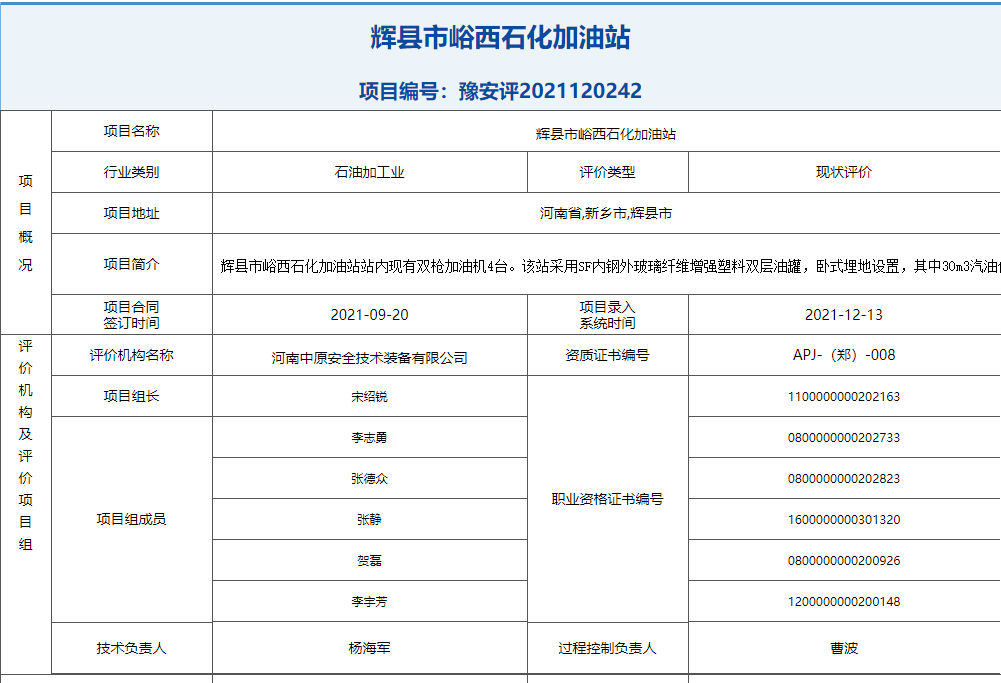Viewport: 1001px width, 683px height.
Task: Click the 项目组长 label cell
Action: (x=132, y=396)
